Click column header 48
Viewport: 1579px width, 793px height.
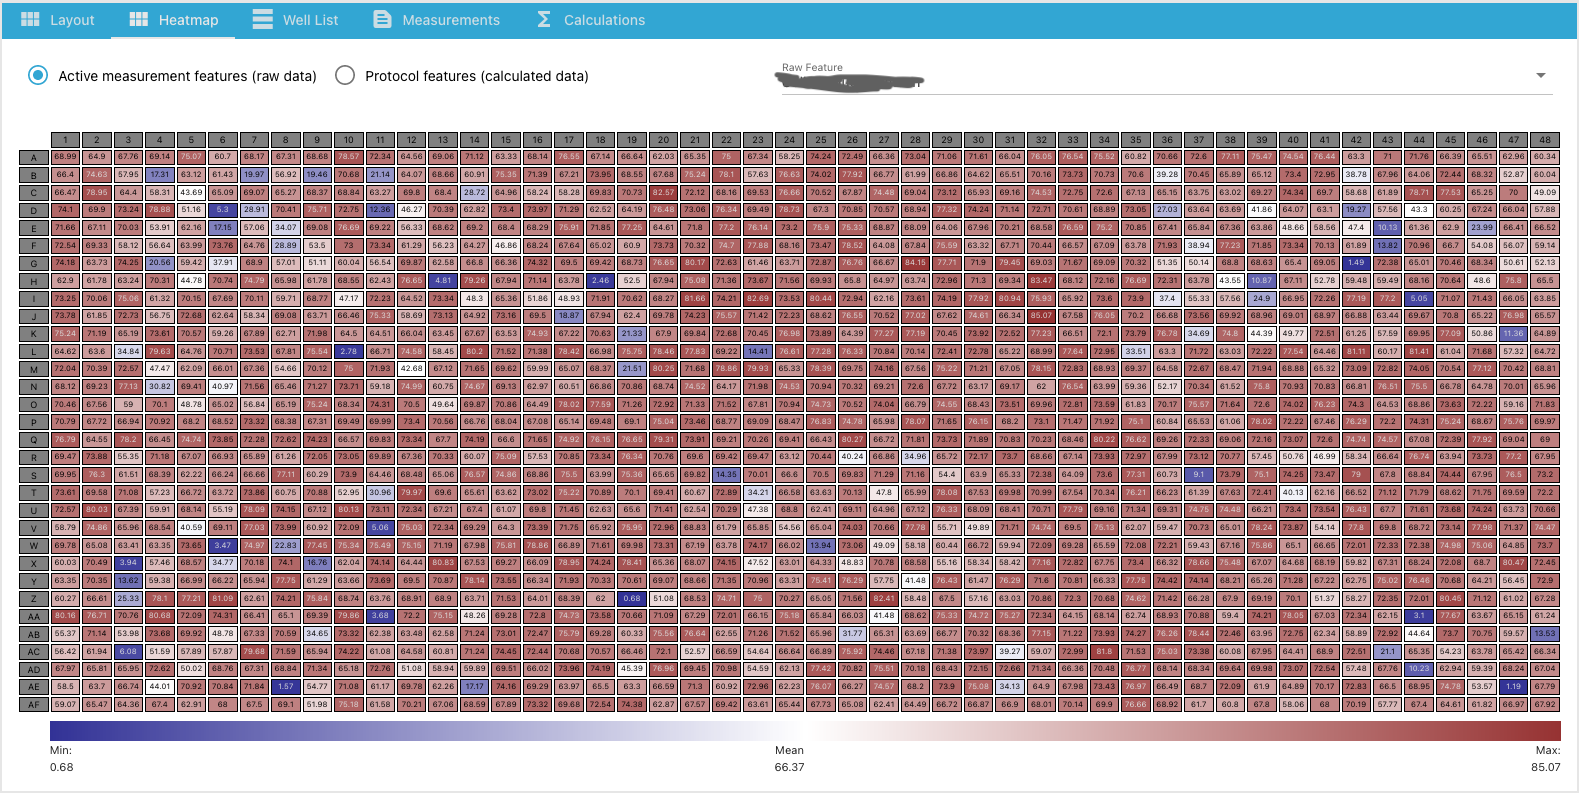coord(1545,140)
